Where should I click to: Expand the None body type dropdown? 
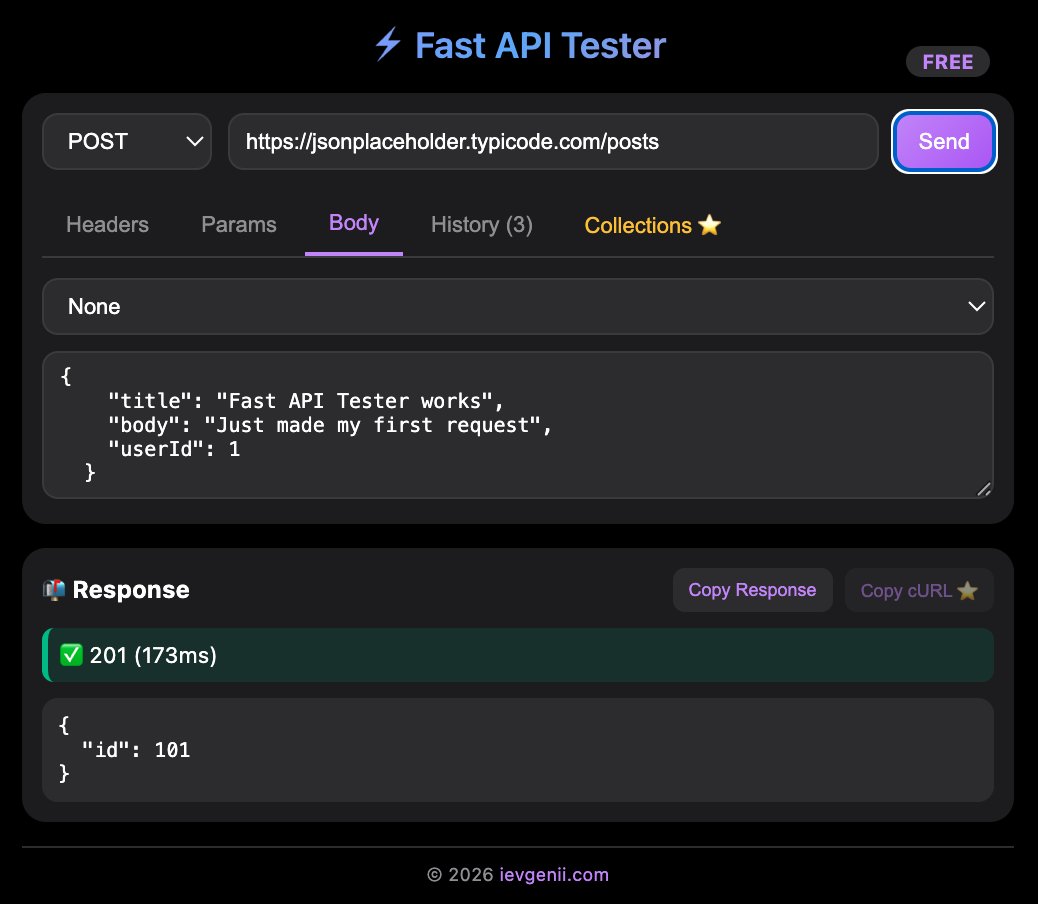(x=518, y=306)
